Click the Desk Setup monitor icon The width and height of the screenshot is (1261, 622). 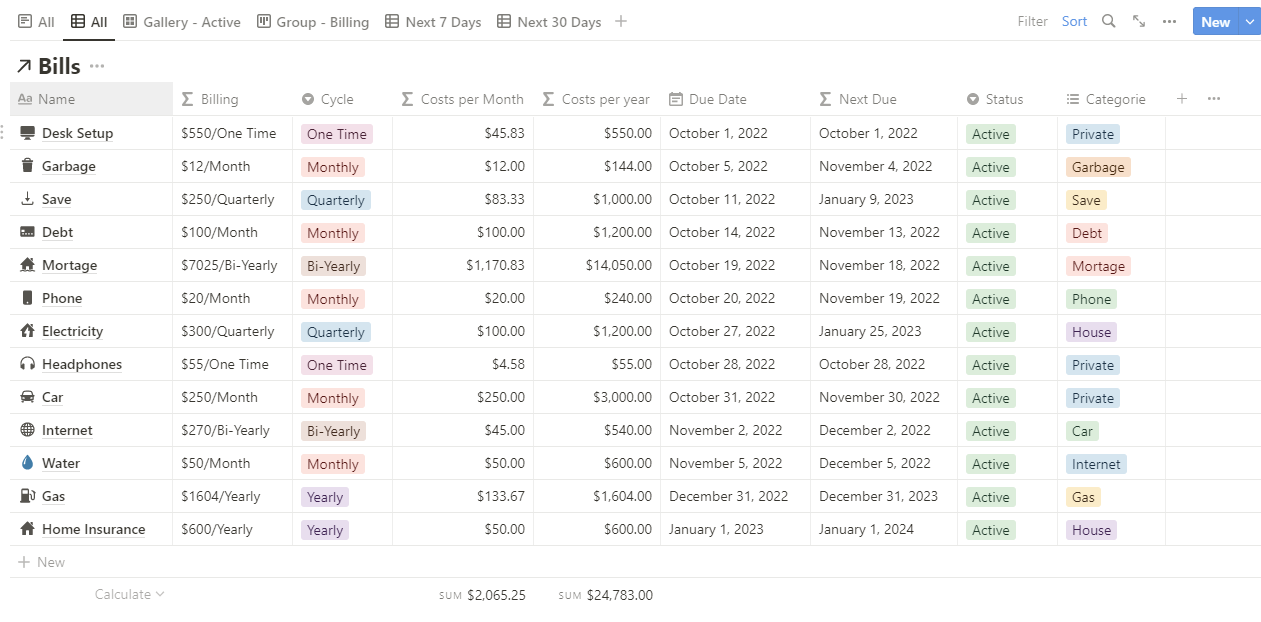(x=27, y=133)
